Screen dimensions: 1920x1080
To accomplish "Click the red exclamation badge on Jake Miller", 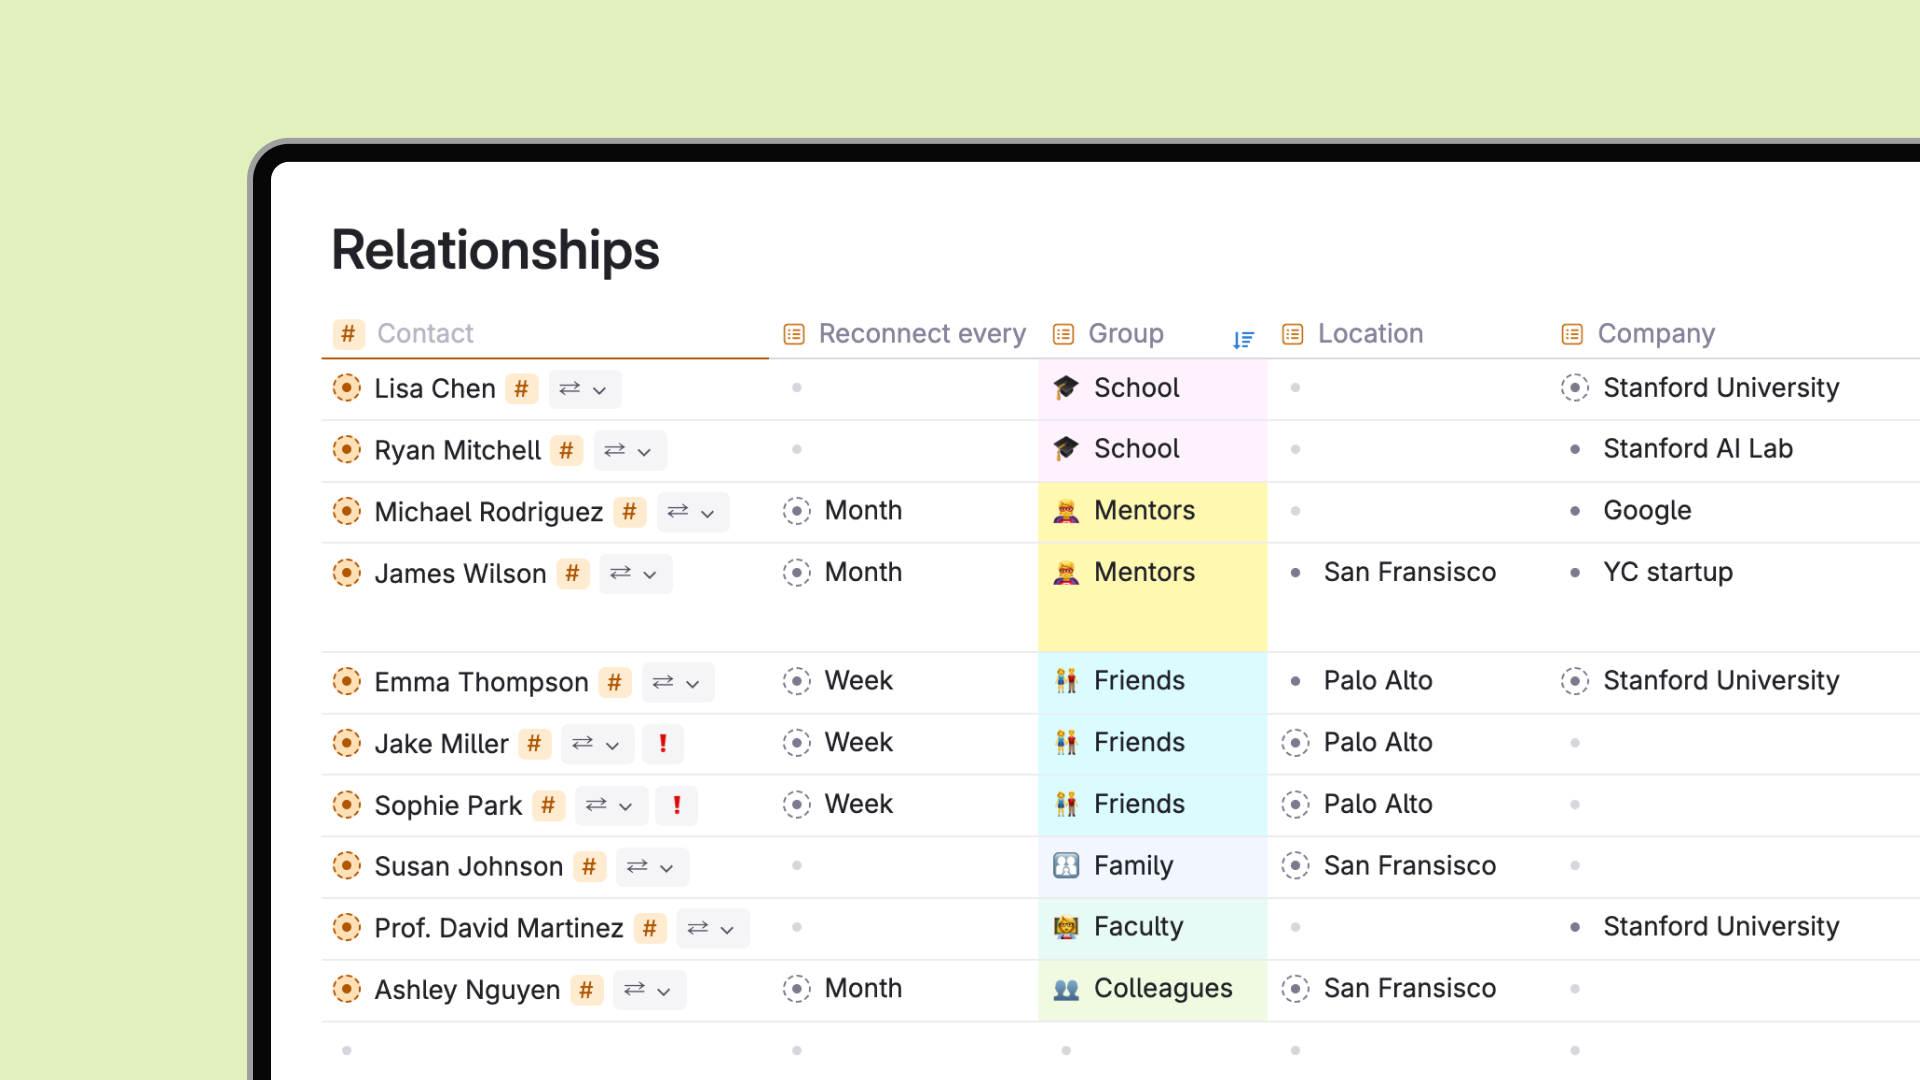I will 662,744.
